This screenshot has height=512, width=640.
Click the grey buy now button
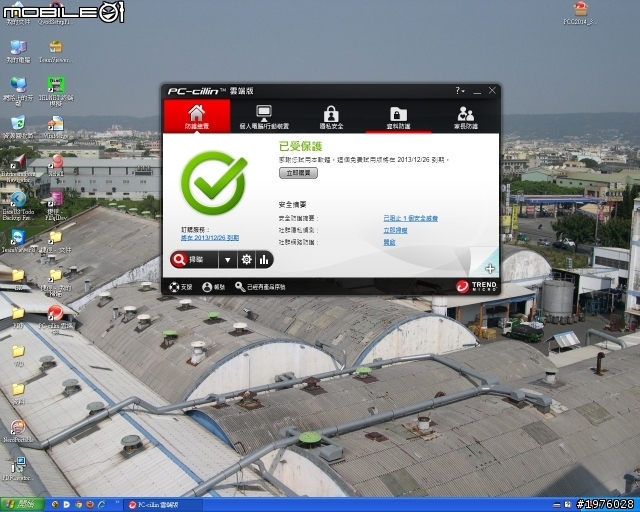(x=298, y=173)
